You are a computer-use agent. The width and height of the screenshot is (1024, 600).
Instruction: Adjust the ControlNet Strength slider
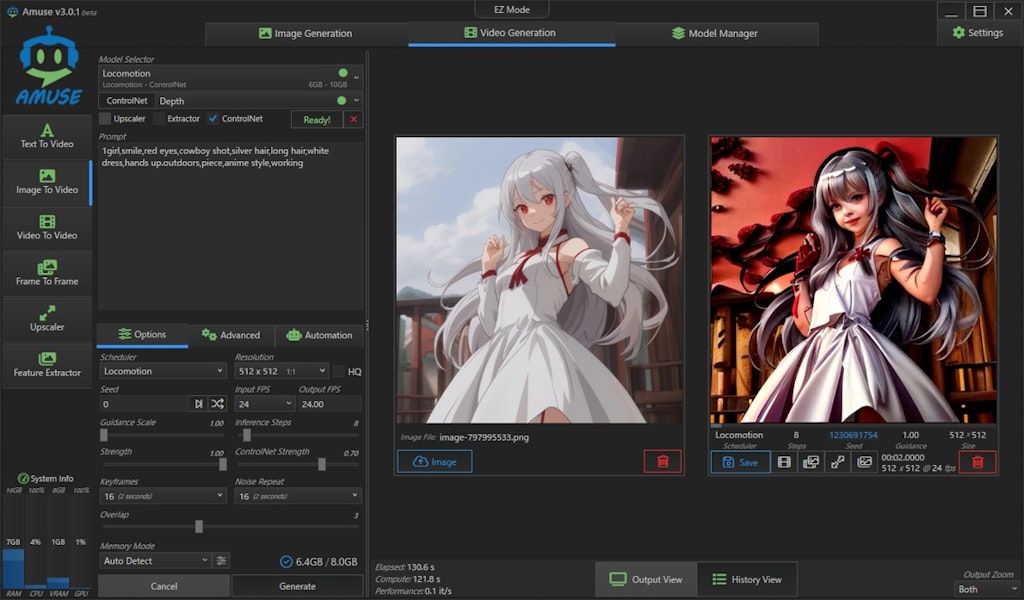click(x=321, y=464)
